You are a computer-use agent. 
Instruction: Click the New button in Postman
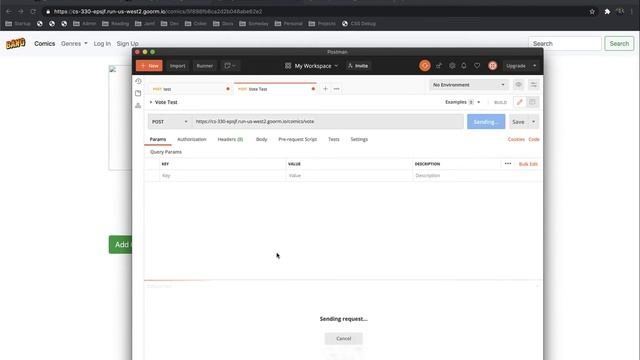(149, 66)
